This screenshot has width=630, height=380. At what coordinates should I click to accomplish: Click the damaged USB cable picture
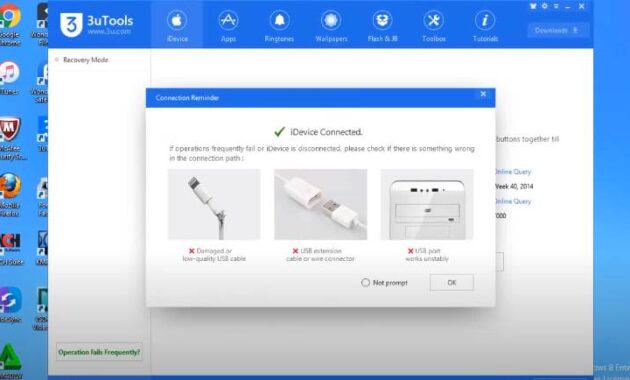click(214, 204)
